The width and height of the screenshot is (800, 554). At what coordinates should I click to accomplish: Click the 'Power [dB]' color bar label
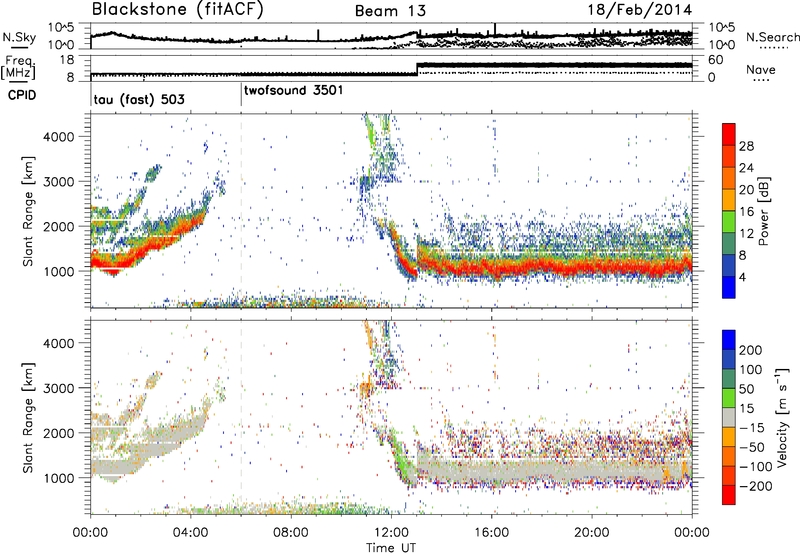point(764,211)
